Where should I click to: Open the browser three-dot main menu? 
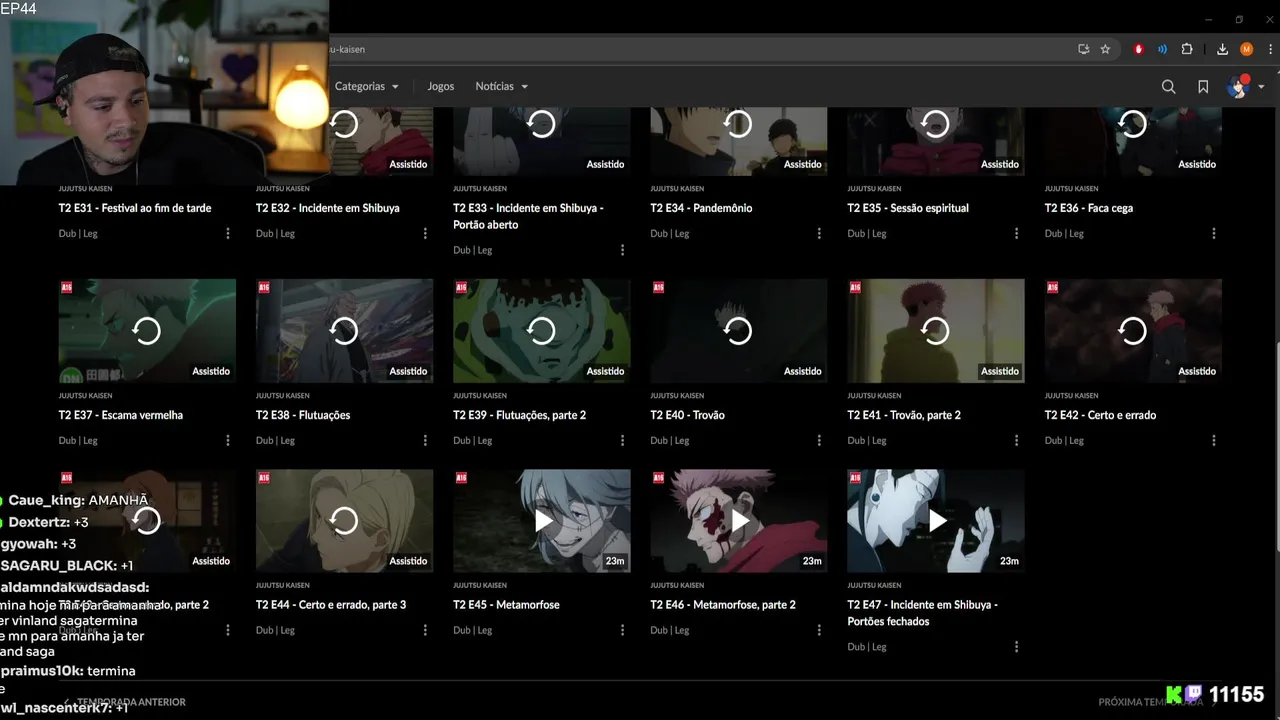(x=1268, y=49)
